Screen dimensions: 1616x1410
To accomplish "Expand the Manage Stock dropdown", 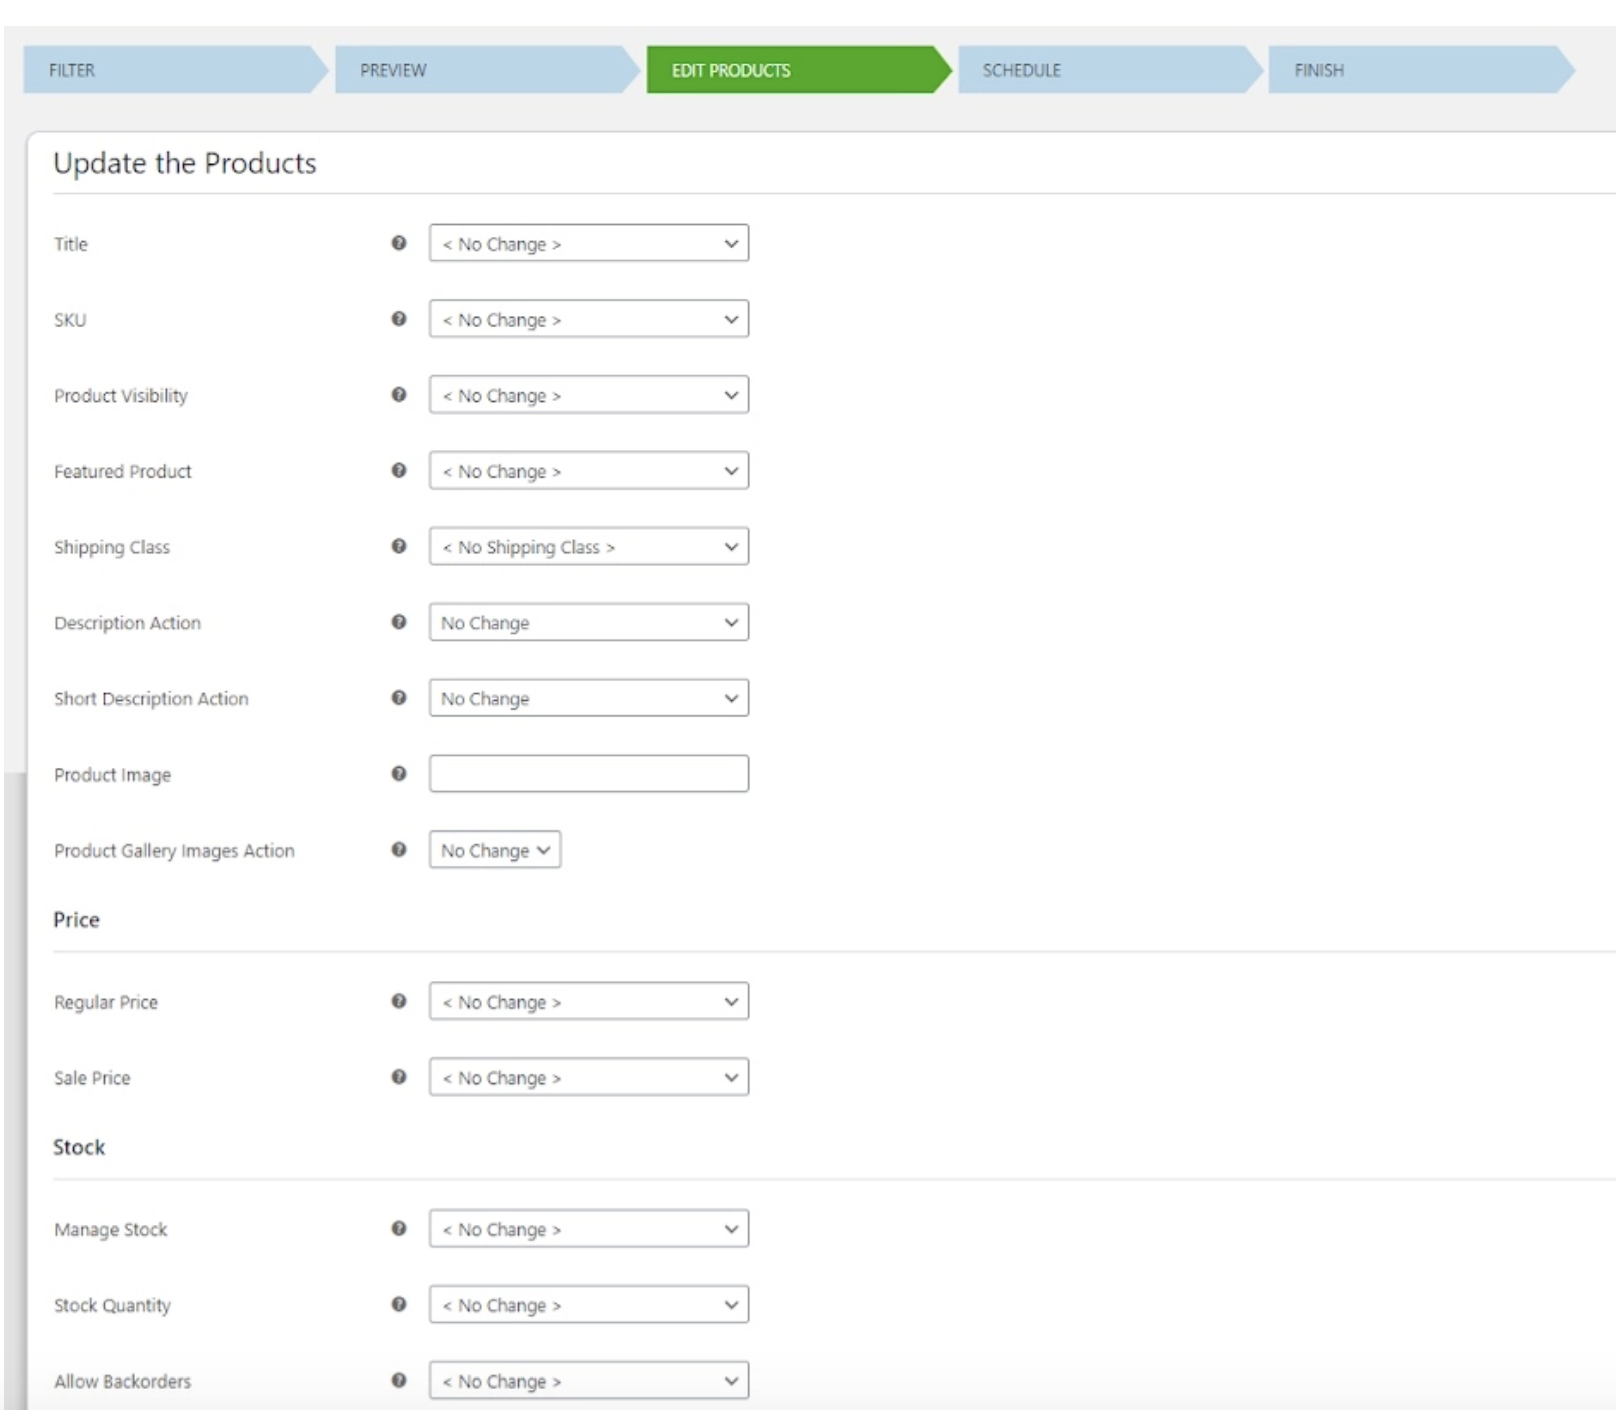I will pos(588,1229).
